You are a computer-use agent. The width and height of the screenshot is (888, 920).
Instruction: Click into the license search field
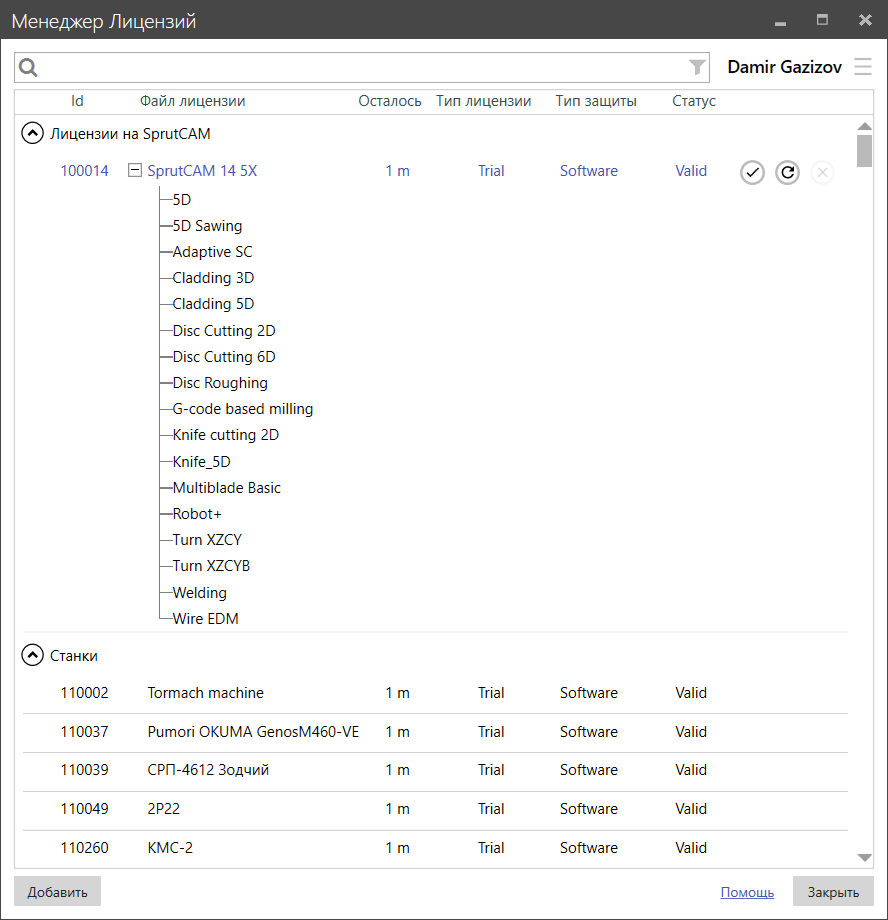pos(360,67)
